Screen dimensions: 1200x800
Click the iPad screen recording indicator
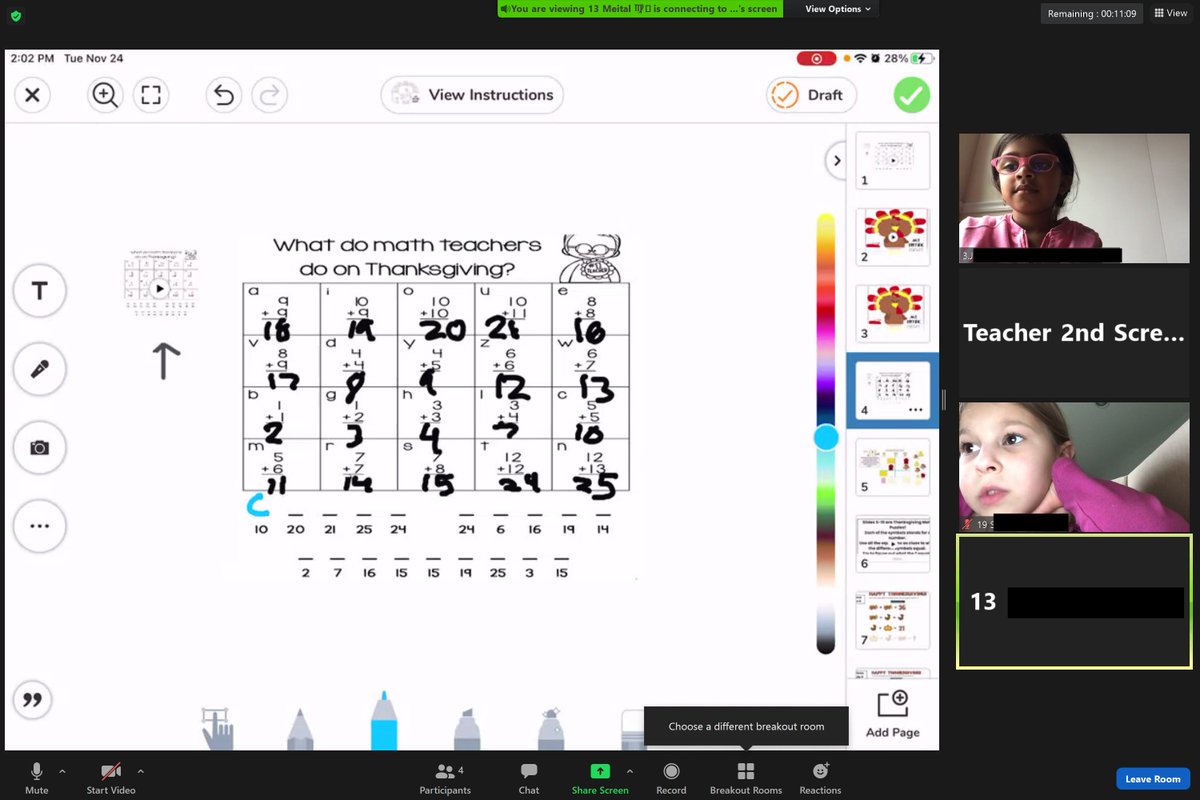click(817, 58)
